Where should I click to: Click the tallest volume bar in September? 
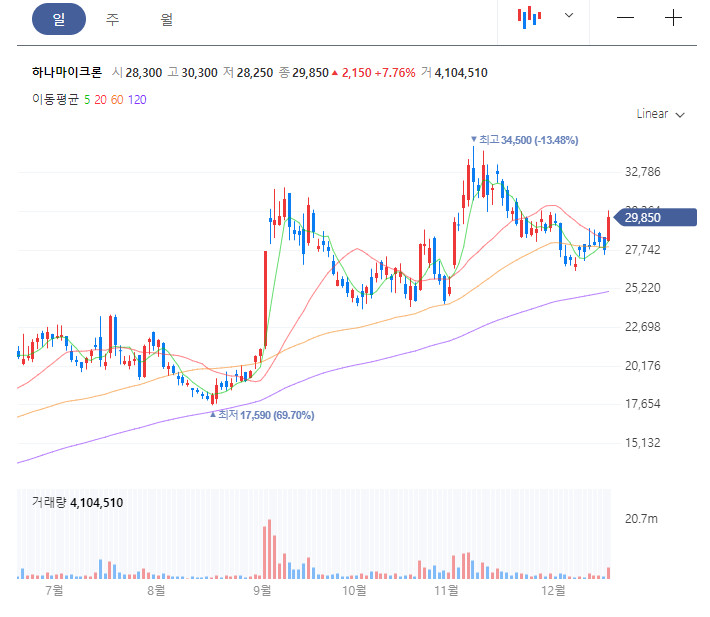[269, 549]
